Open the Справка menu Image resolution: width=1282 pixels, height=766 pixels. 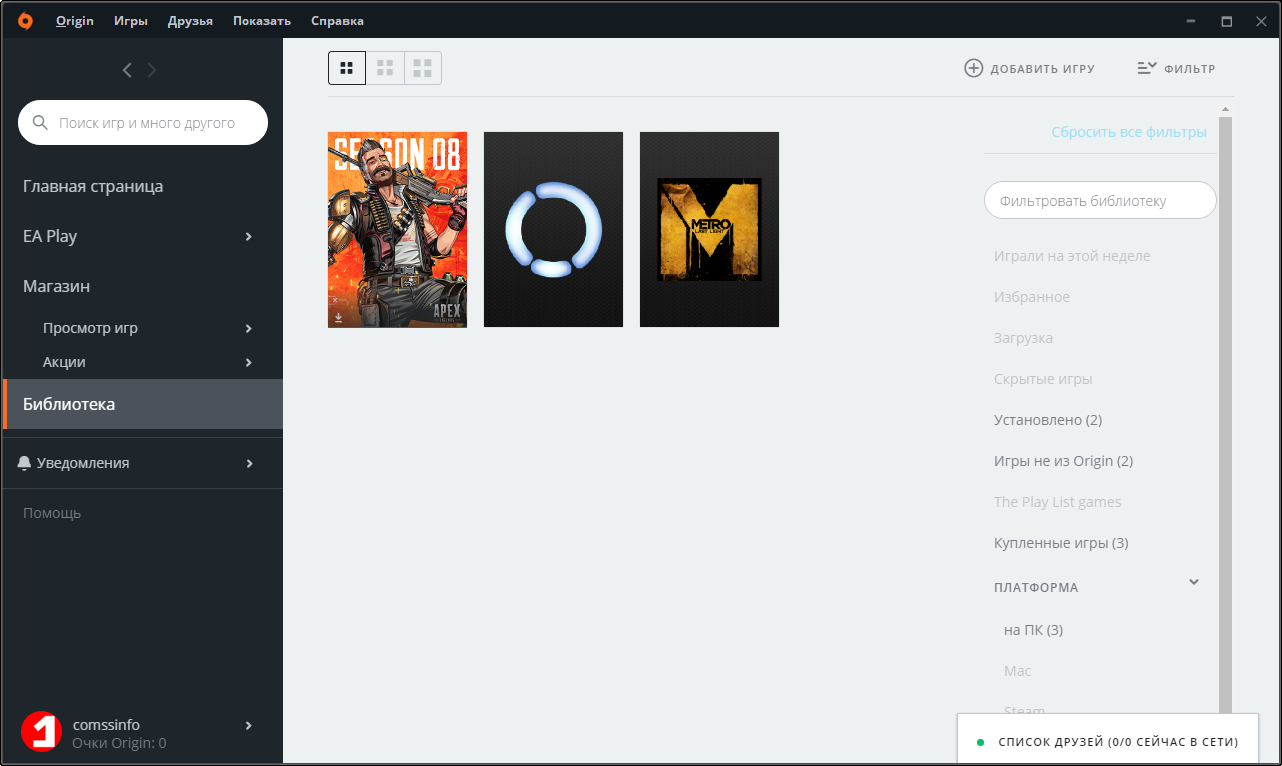(337, 20)
